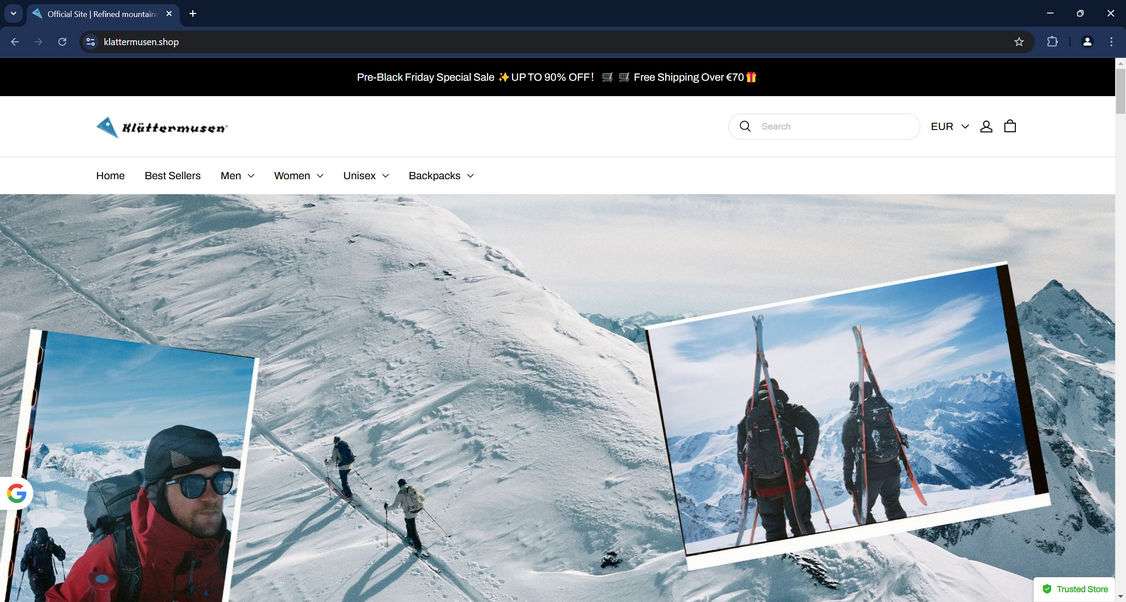Click the forward navigation arrow
This screenshot has width=1126, height=602.
coord(38,42)
